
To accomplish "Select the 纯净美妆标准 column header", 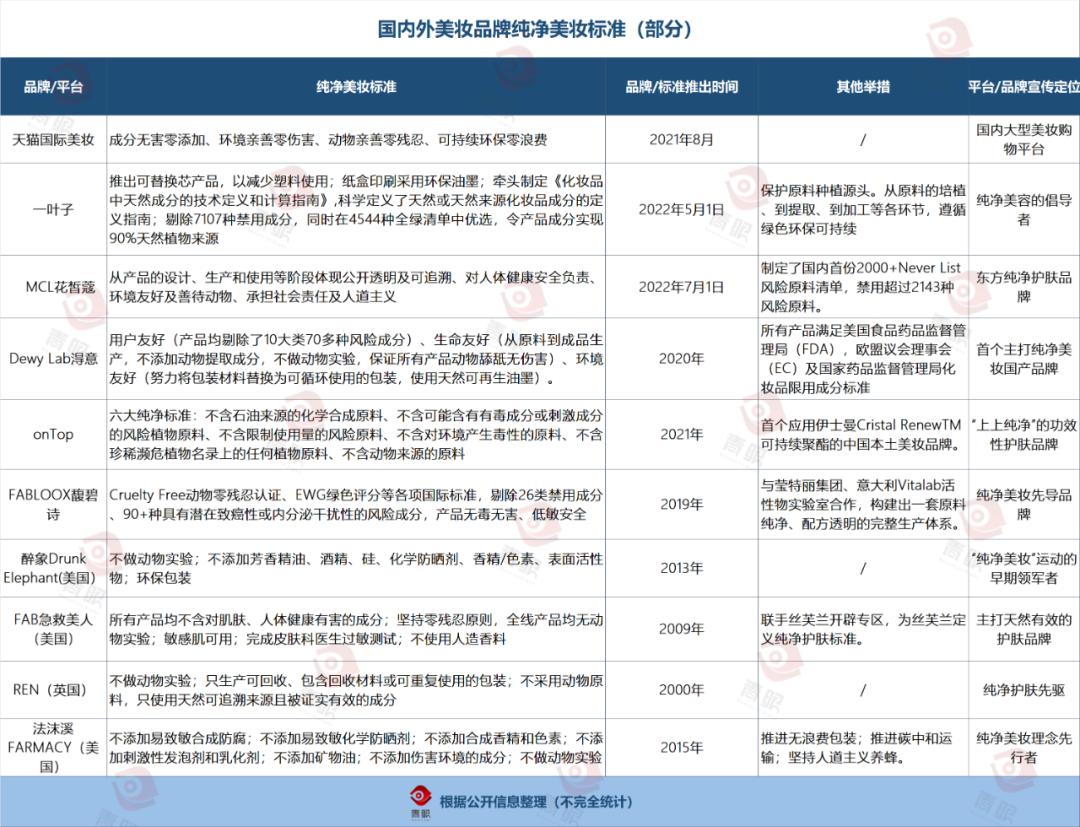I will (x=356, y=87).
